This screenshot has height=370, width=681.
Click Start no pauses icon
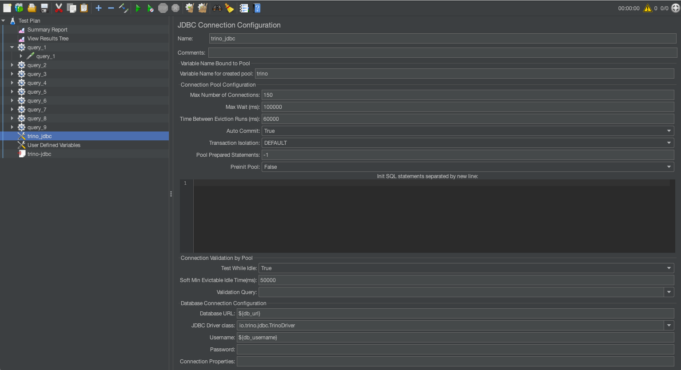[150, 8]
